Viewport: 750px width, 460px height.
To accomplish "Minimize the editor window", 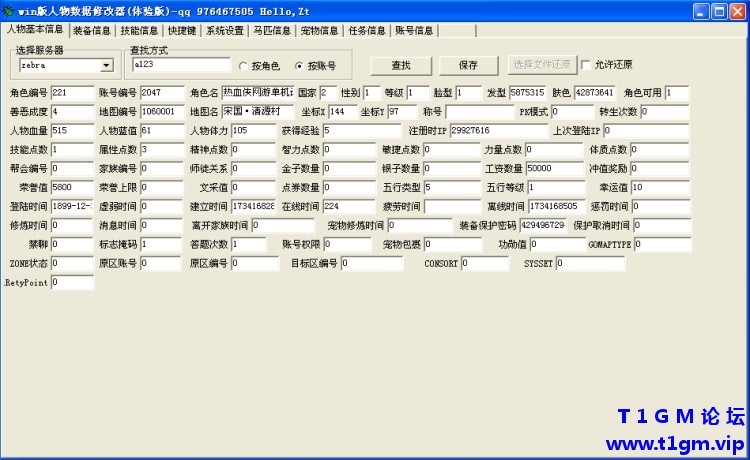I will (701, 11).
